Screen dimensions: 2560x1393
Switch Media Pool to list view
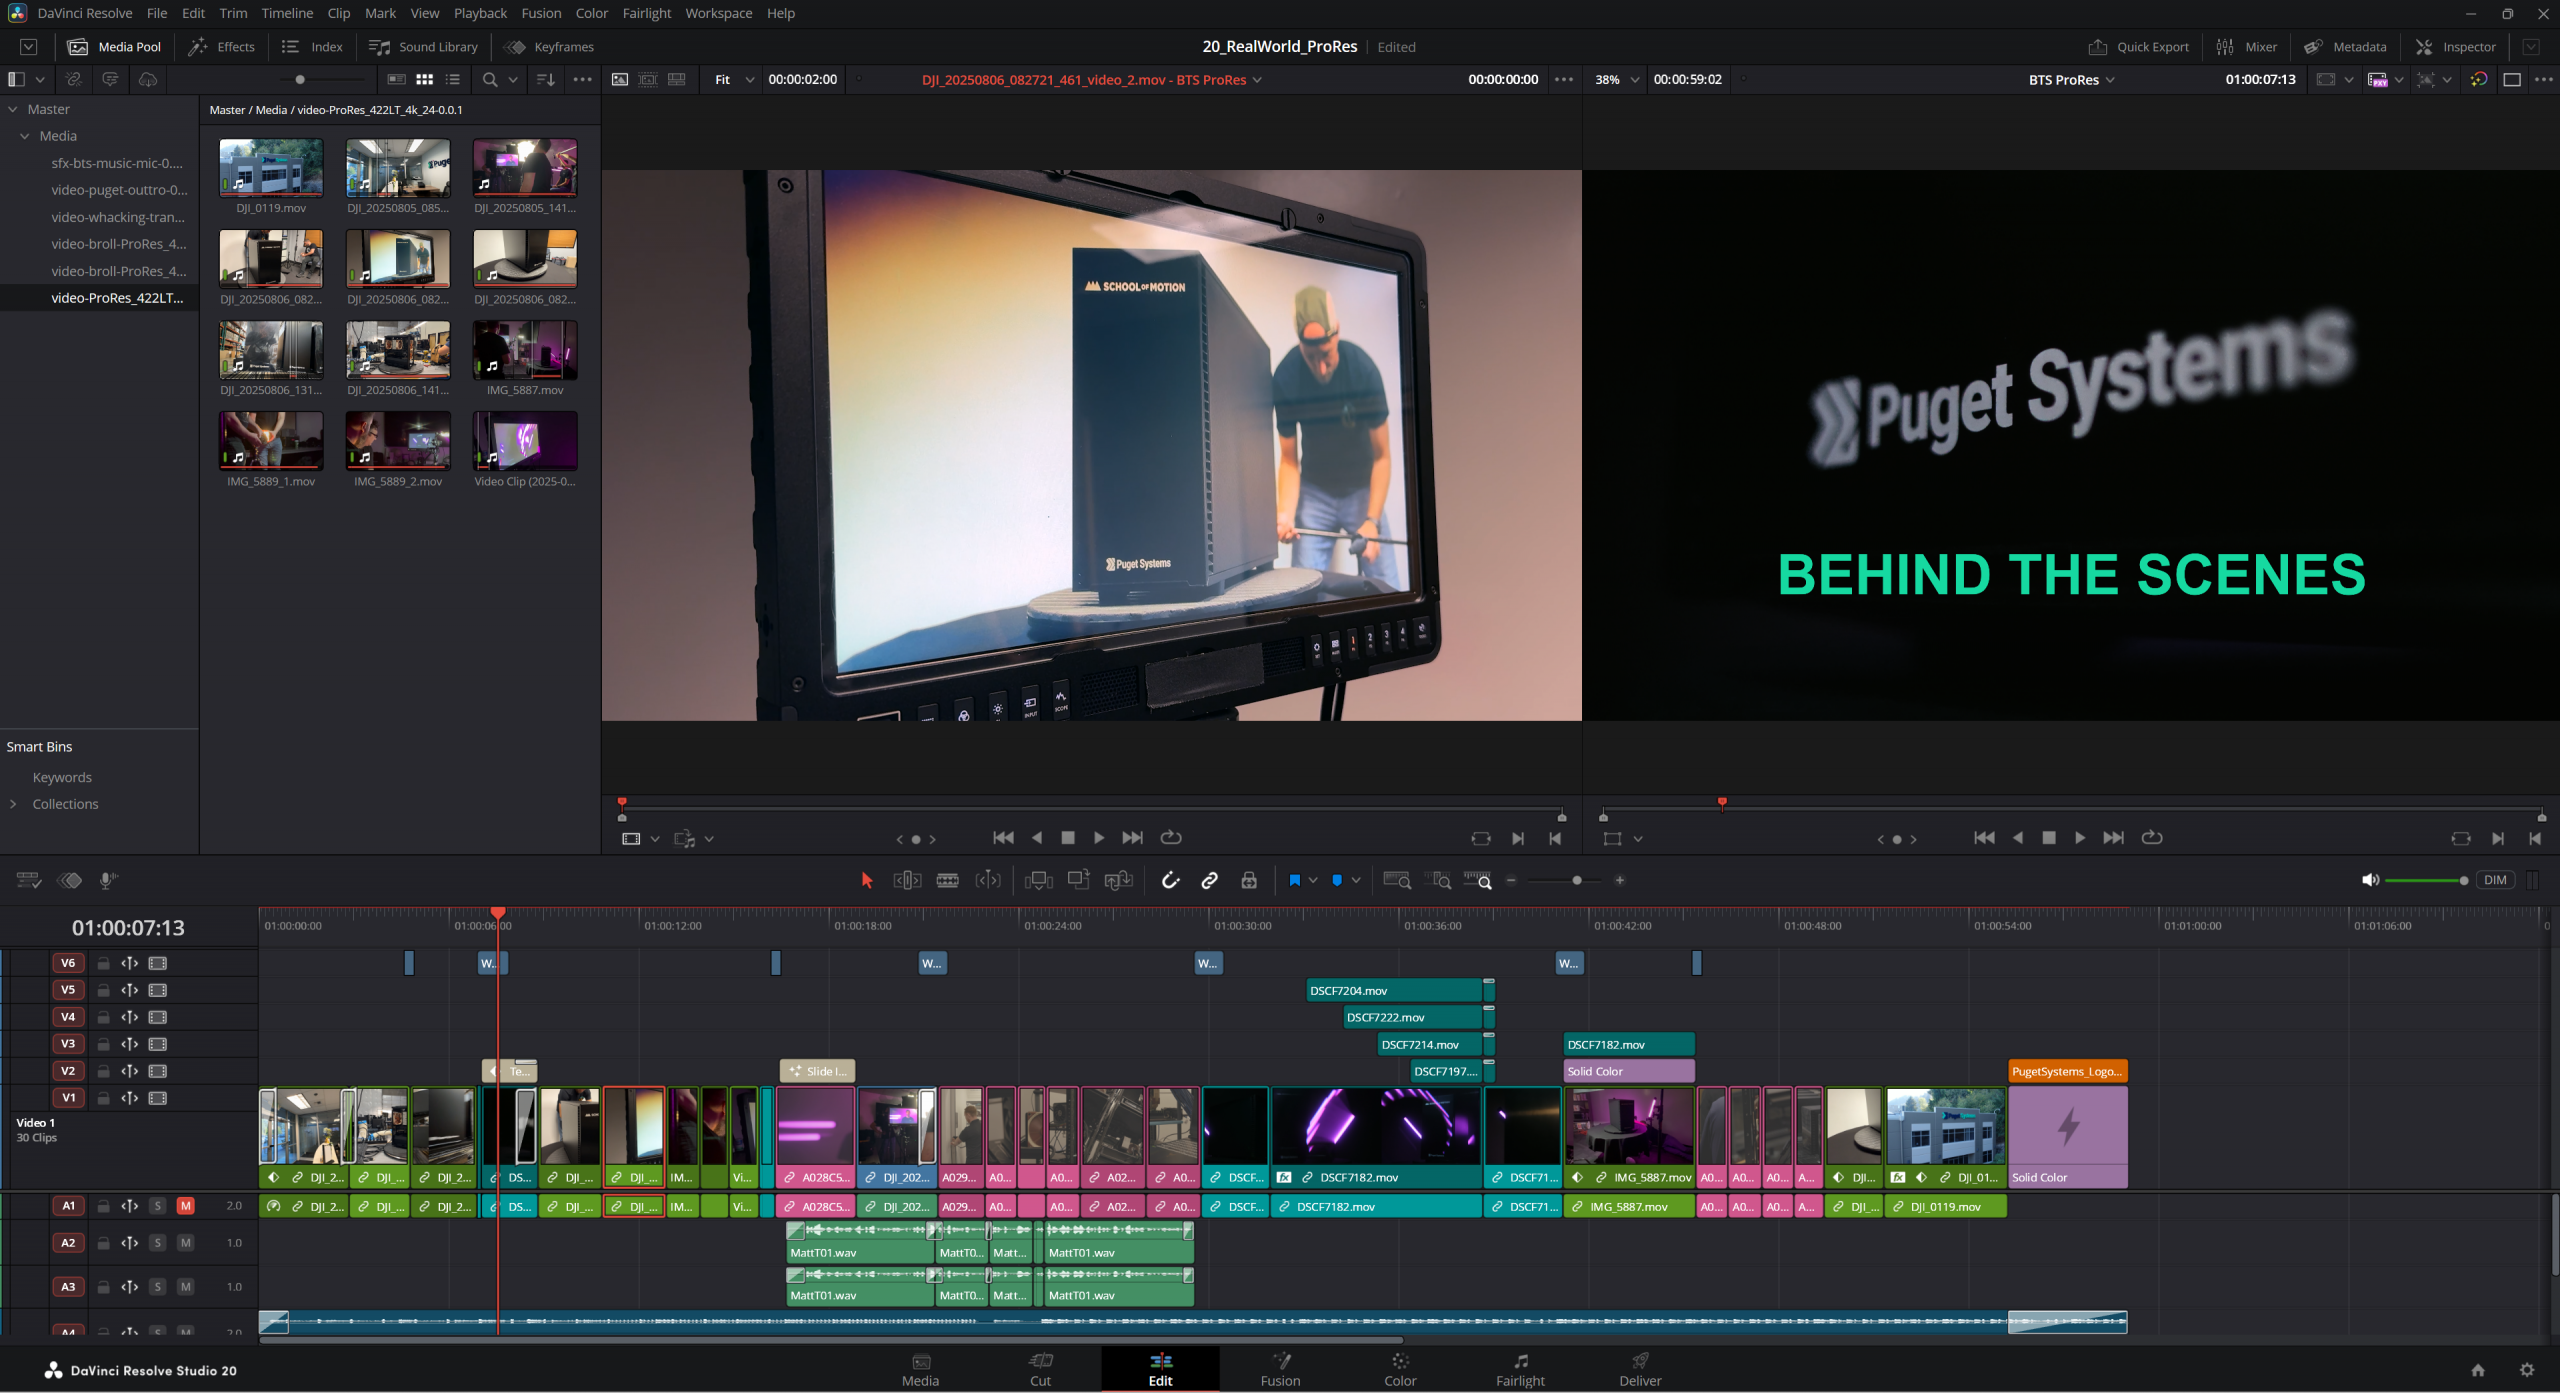click(452, 79)
